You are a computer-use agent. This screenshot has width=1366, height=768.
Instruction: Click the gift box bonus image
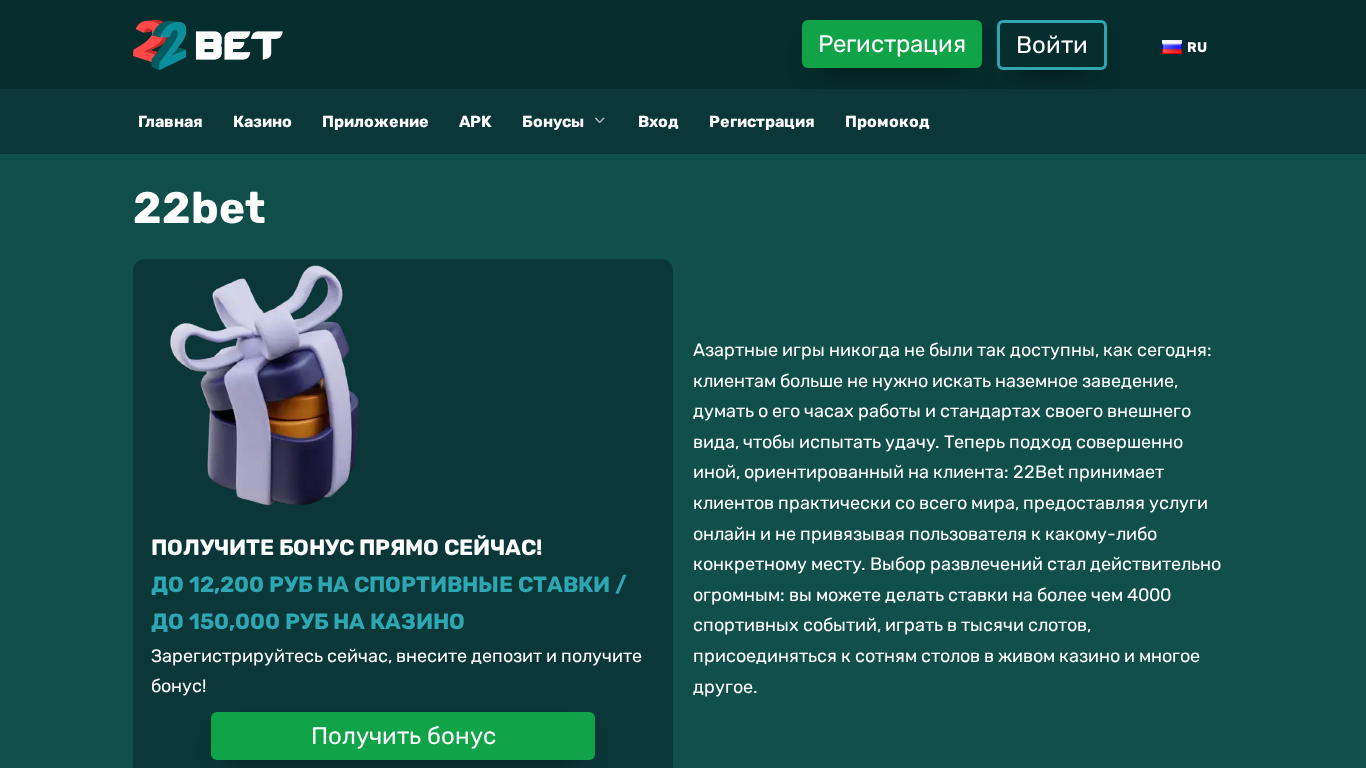point(264,385)
